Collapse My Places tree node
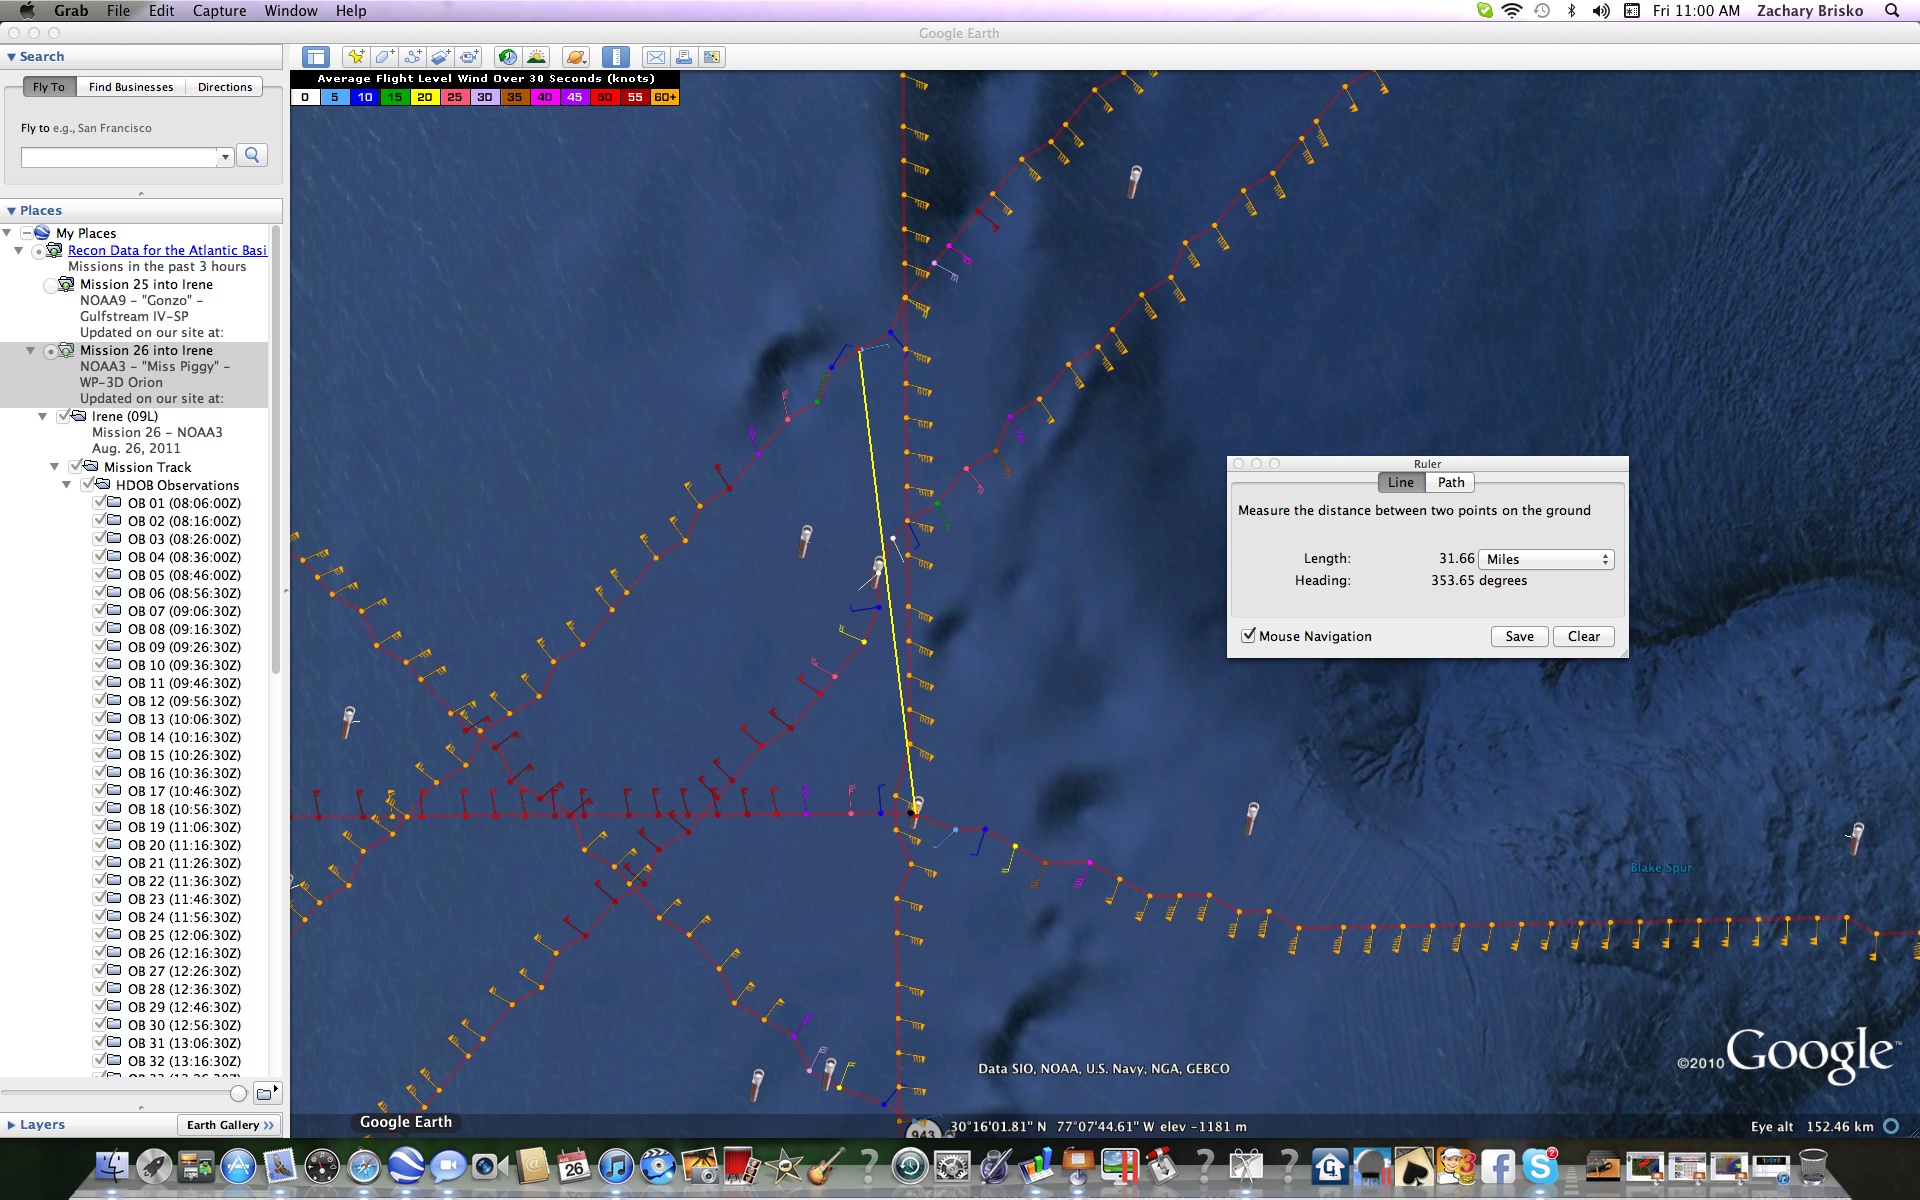 point(7,233)
